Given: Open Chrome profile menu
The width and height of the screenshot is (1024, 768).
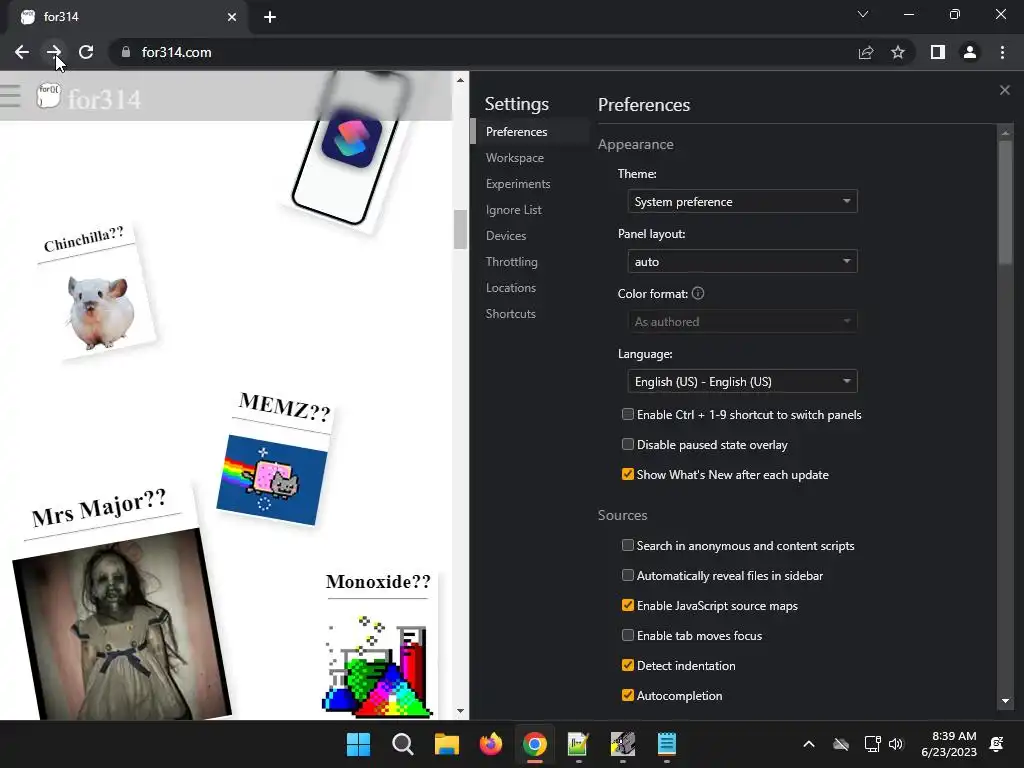Looking at the screenshot, I should tap(970, 52).
